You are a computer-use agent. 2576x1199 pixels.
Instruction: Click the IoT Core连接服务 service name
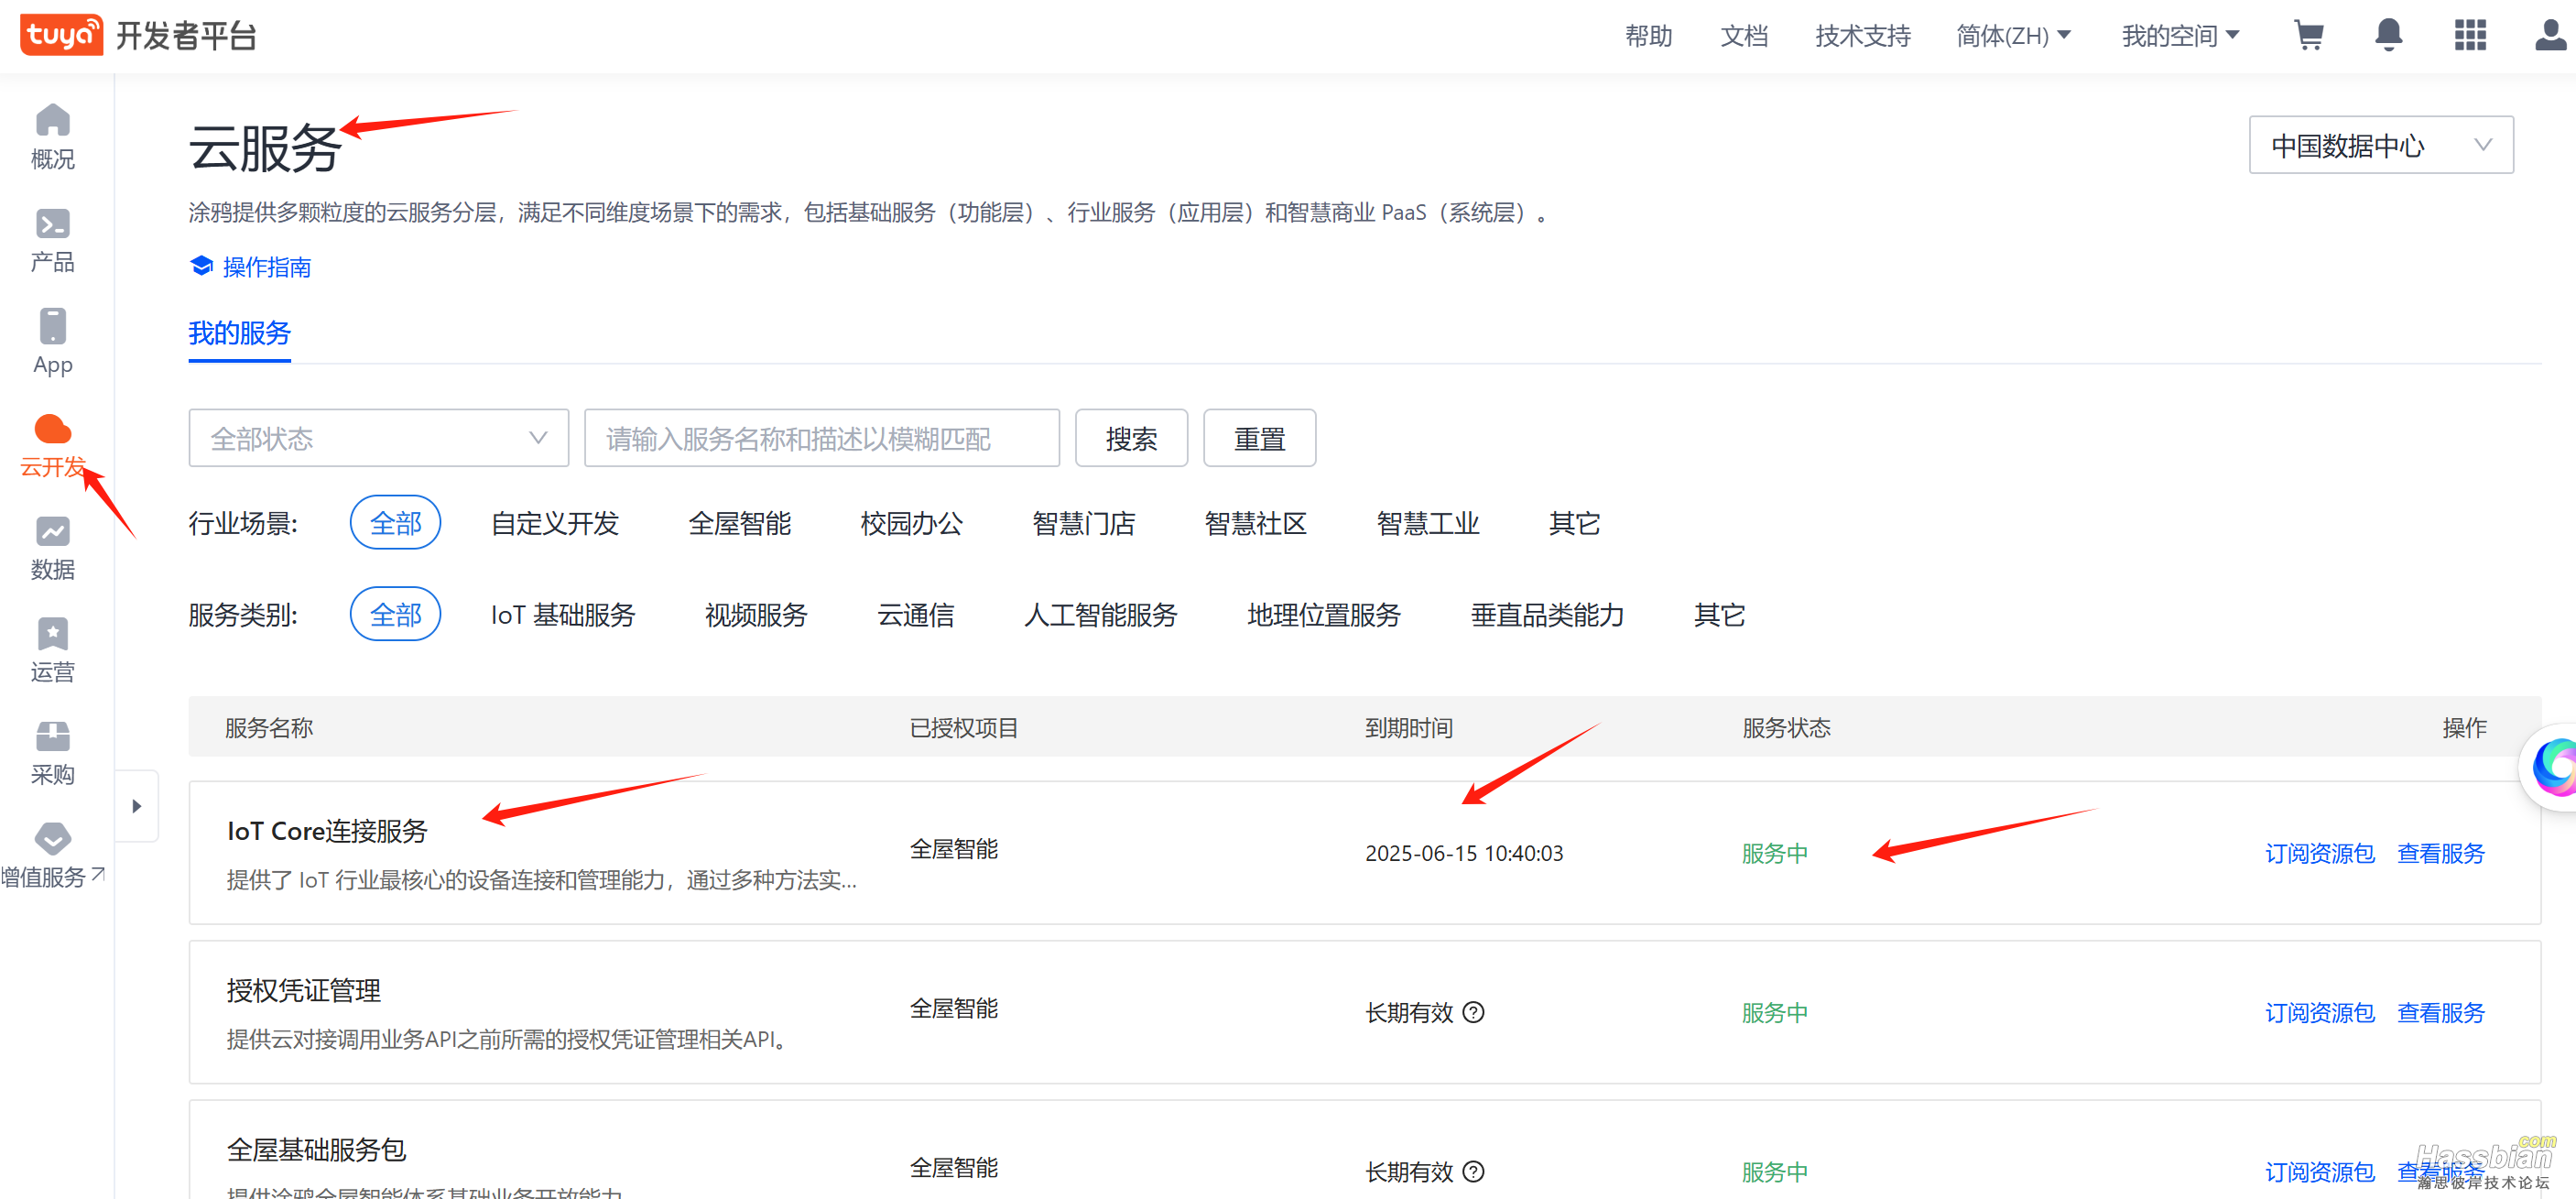tap(327, 830)
